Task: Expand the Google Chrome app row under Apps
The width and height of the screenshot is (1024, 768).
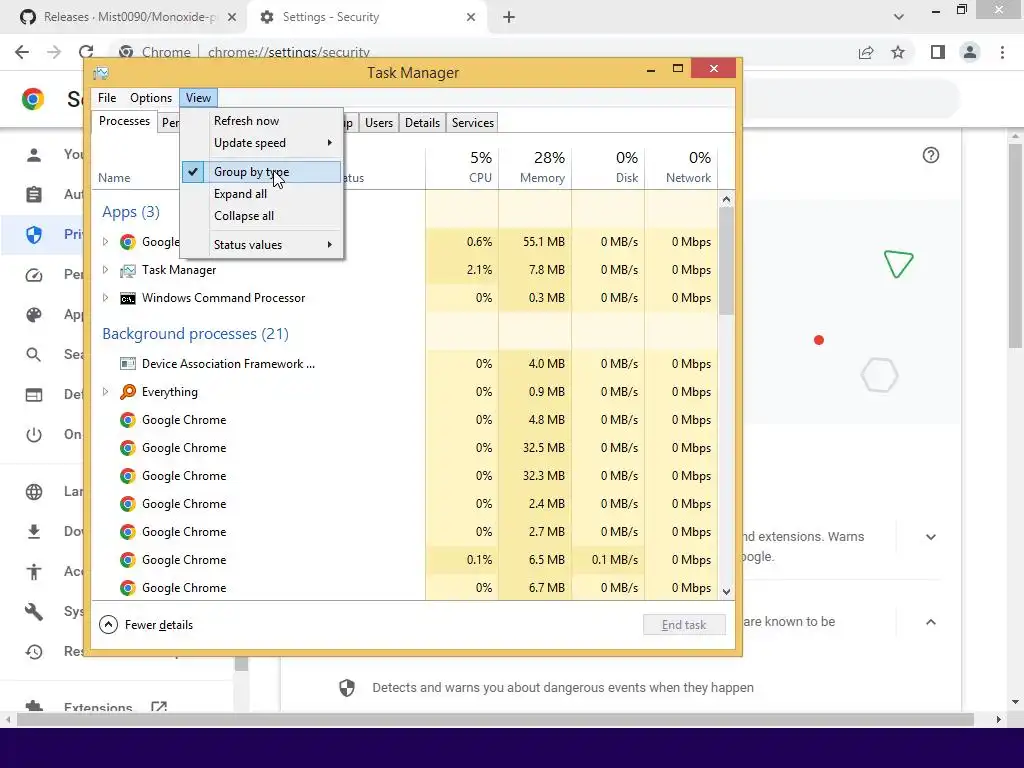Action: (x=105, y=242)
